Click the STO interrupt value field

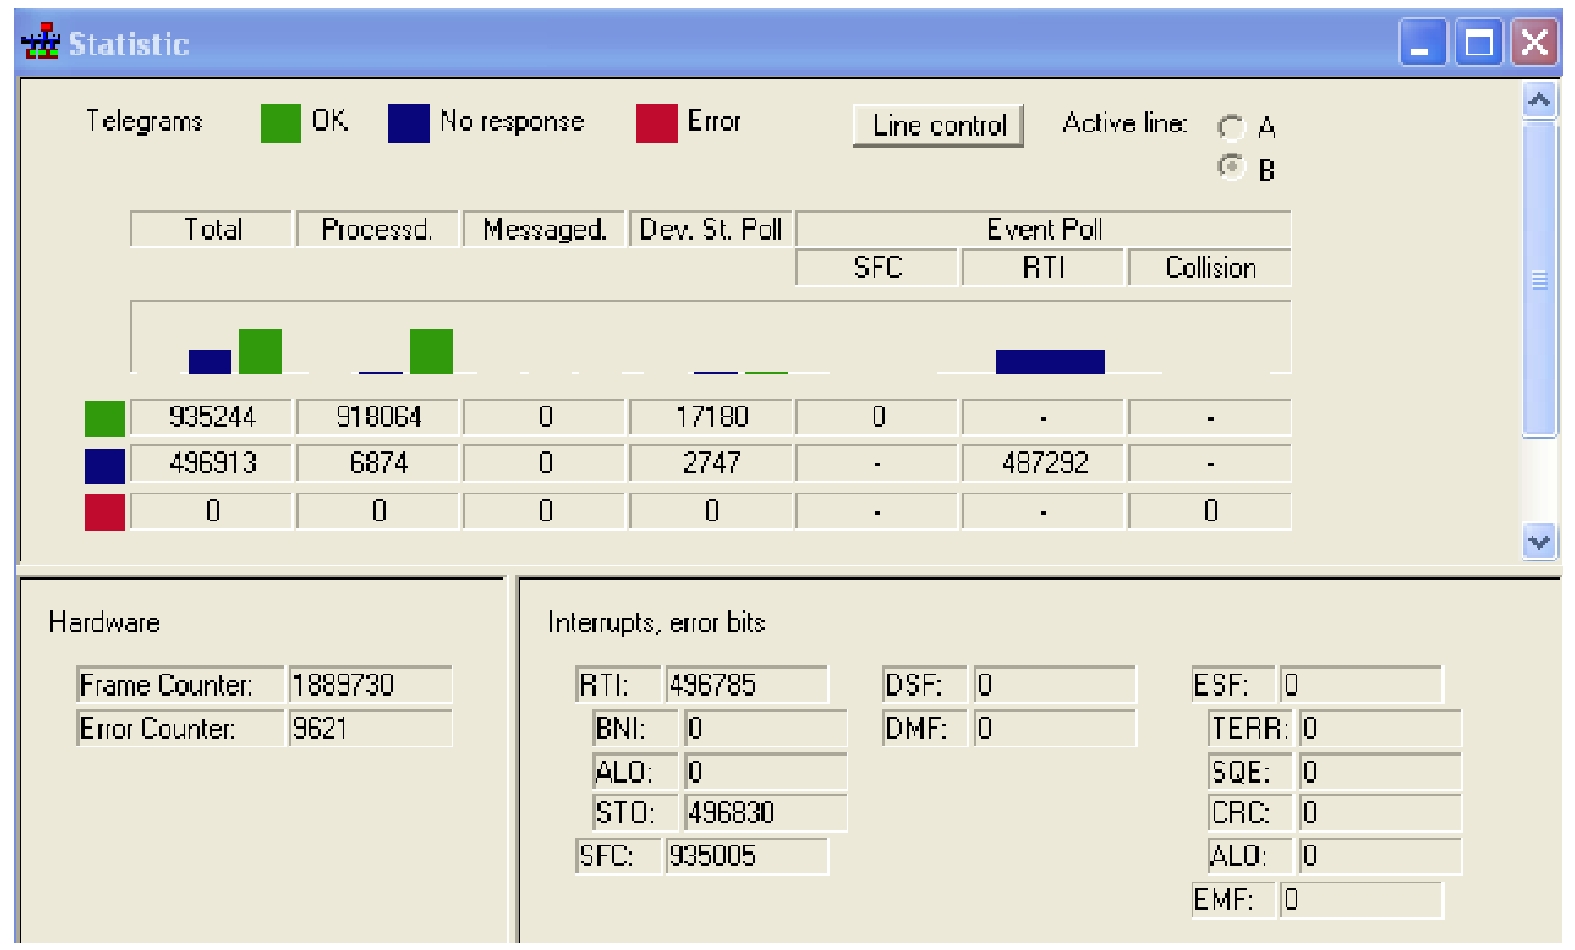764,813
